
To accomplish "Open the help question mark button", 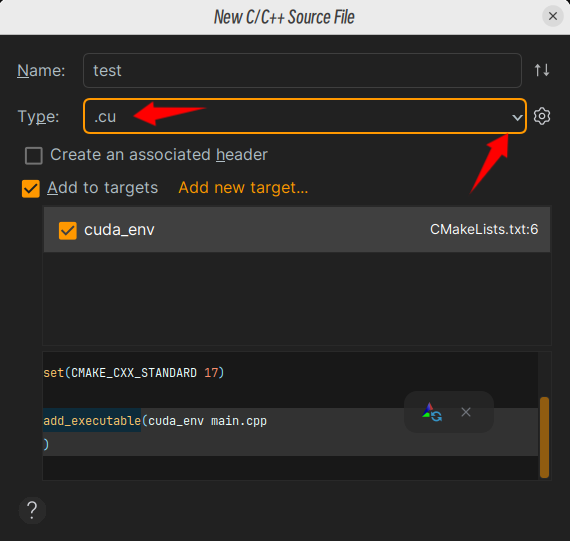I will pos(32,510).
